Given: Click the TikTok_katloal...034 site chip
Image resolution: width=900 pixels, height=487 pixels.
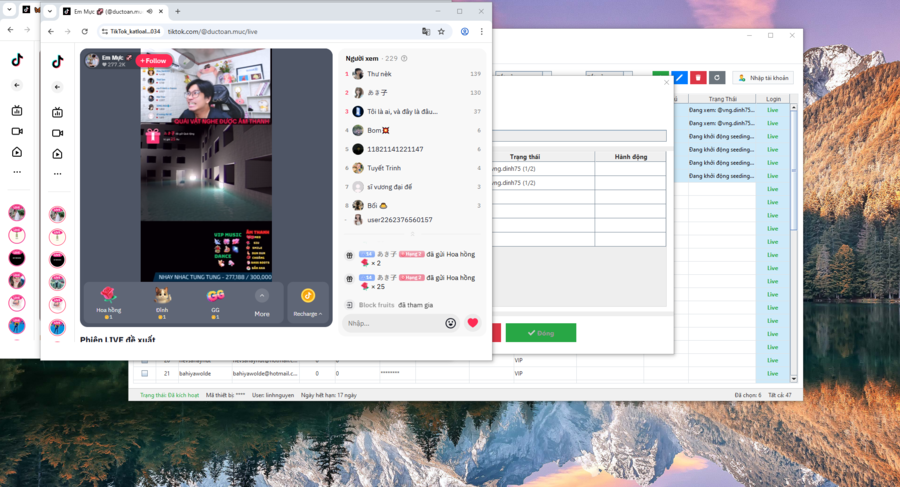Looking at the screenshot, I should tap(130, 32).
